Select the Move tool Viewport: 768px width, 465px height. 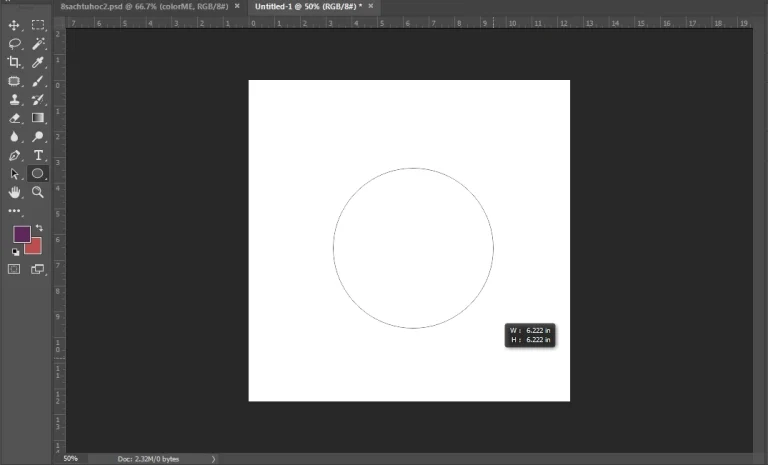tap(14, 25)
